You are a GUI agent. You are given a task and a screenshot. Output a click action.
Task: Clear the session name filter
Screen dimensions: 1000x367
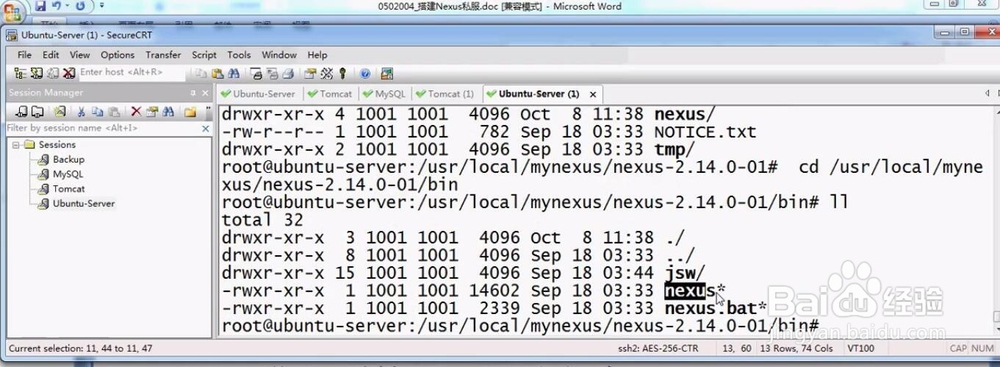205,128
